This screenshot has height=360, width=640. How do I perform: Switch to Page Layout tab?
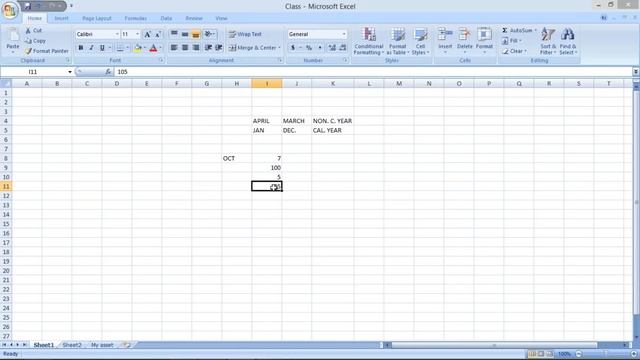(97, 18)
